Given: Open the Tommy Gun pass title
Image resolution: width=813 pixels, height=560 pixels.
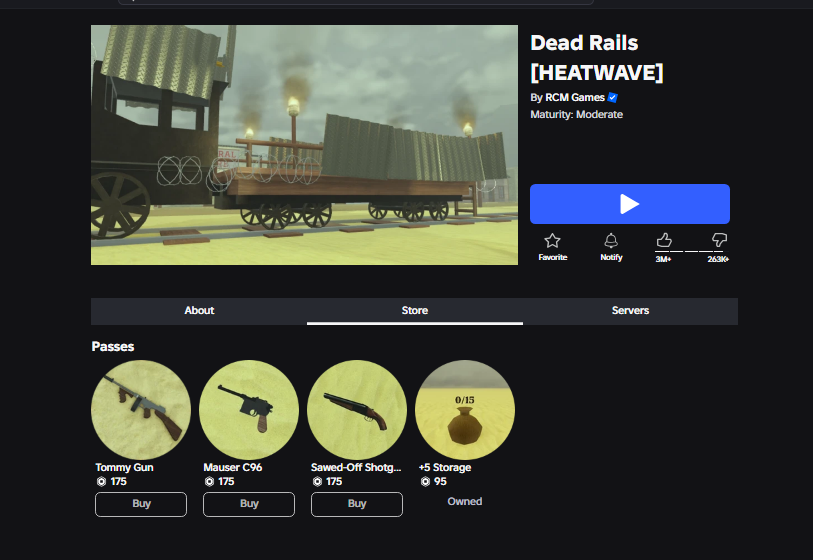Looking at the screenshot, I should (124, 467).
